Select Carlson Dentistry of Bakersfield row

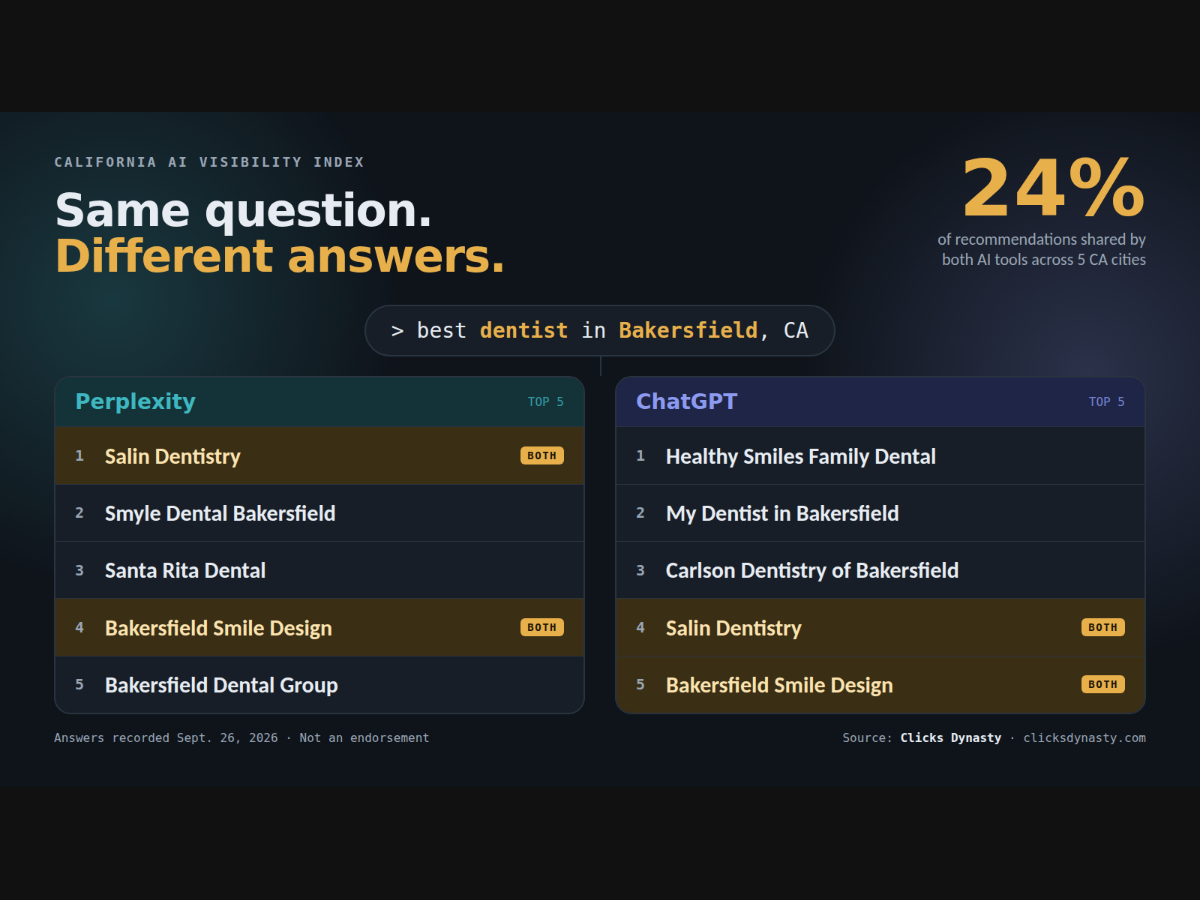tap(880, 570)
